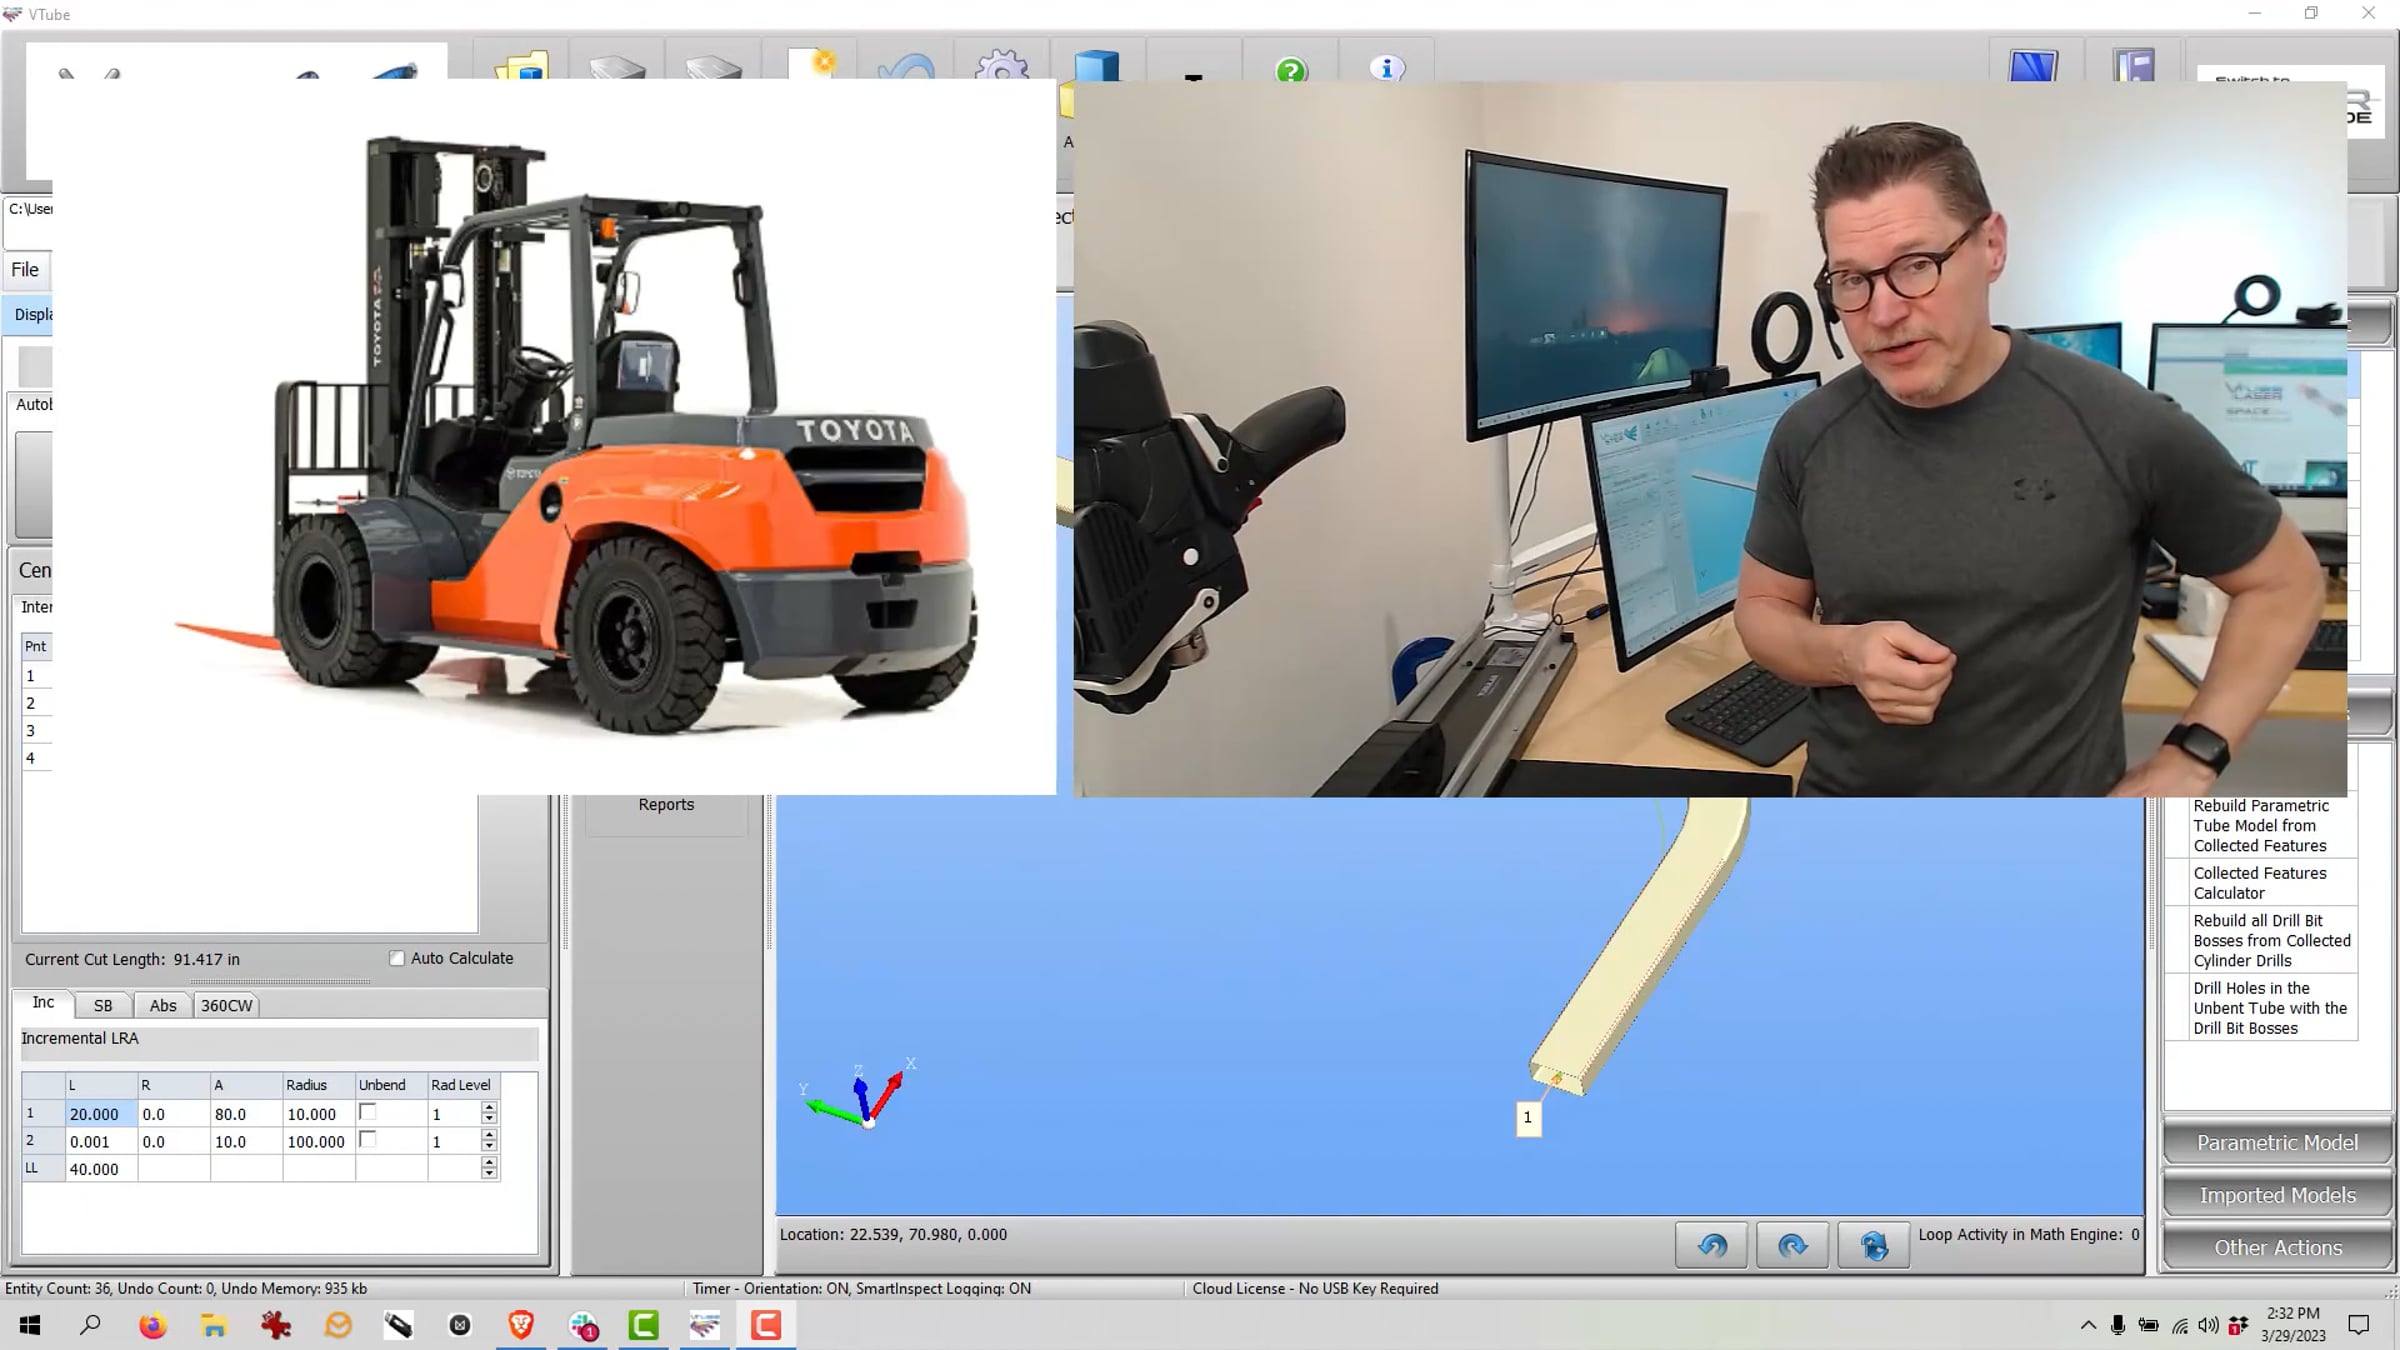2400x1350 pixels.
Task: Open the green help question icon
Action: pos(1291,70)
